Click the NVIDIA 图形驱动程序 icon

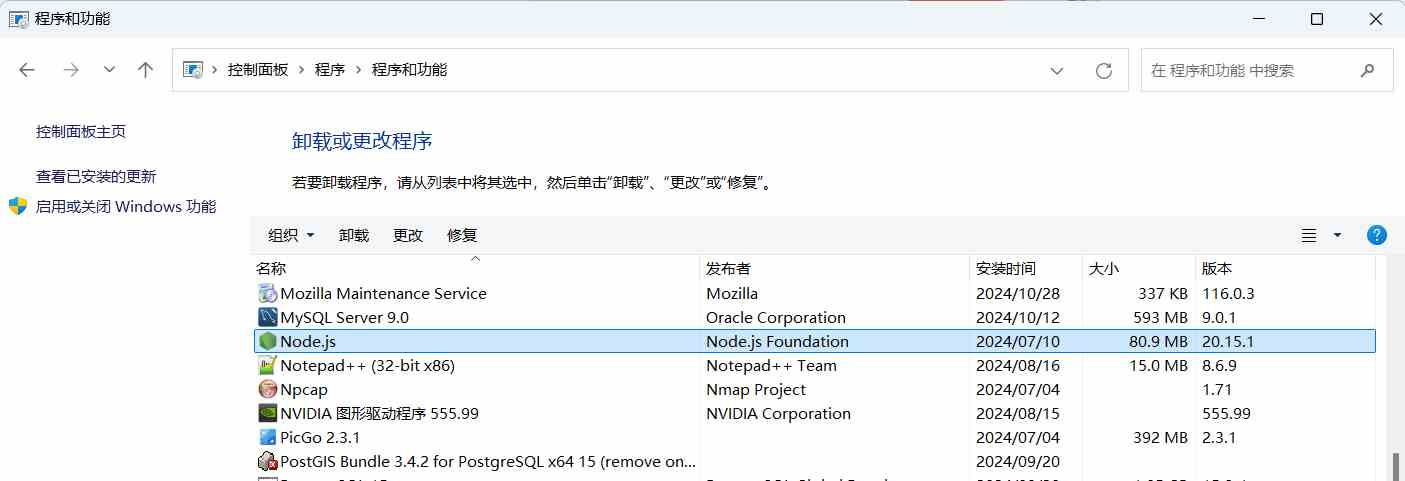click(x=267, y=413)
